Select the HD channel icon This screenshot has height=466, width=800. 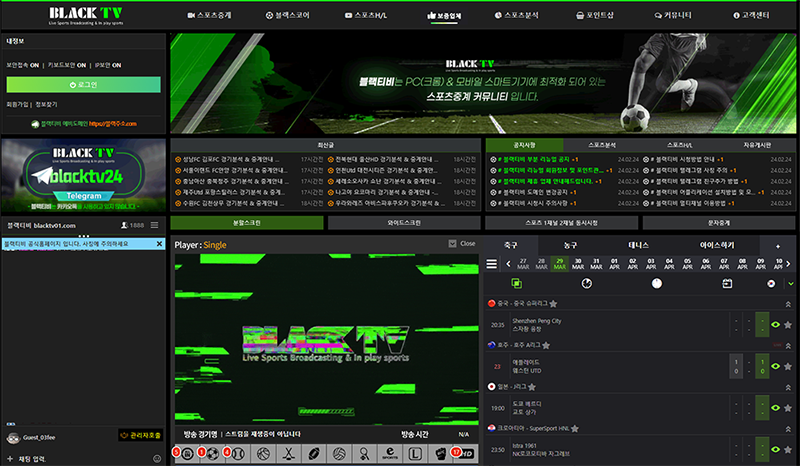(x=465, y=453)
